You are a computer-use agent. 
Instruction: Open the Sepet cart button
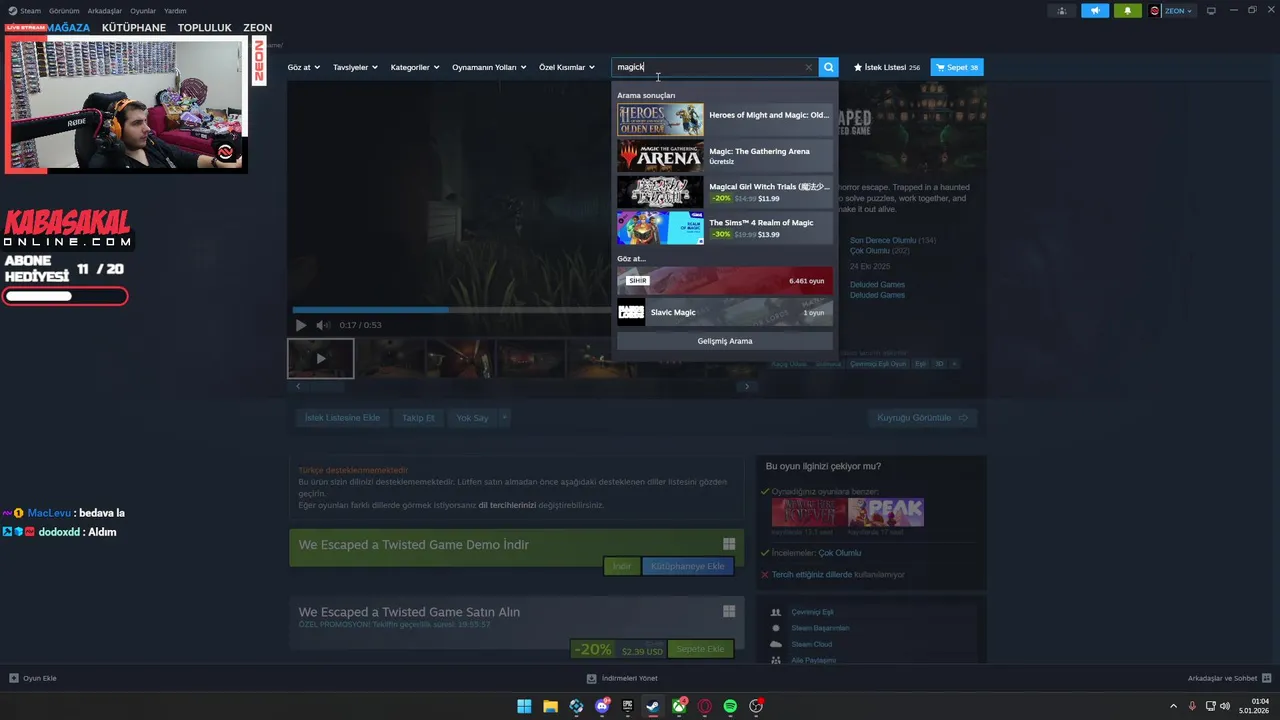pos(957,67)
